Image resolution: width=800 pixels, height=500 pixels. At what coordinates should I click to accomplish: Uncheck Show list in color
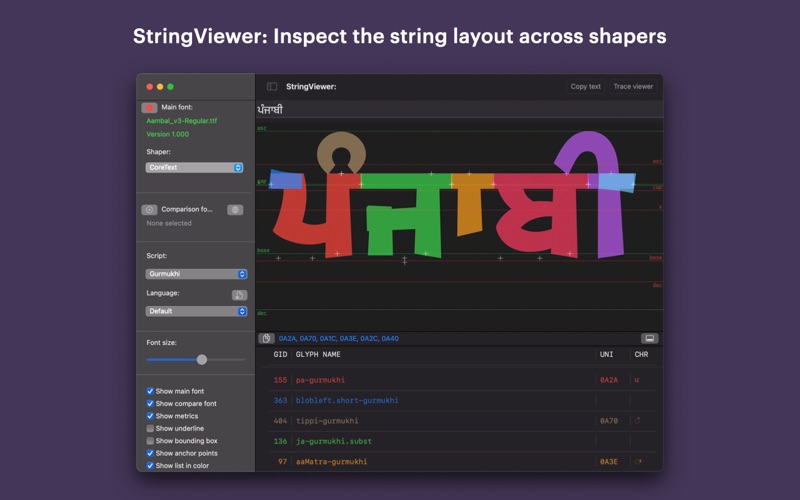tap(150, 465)
